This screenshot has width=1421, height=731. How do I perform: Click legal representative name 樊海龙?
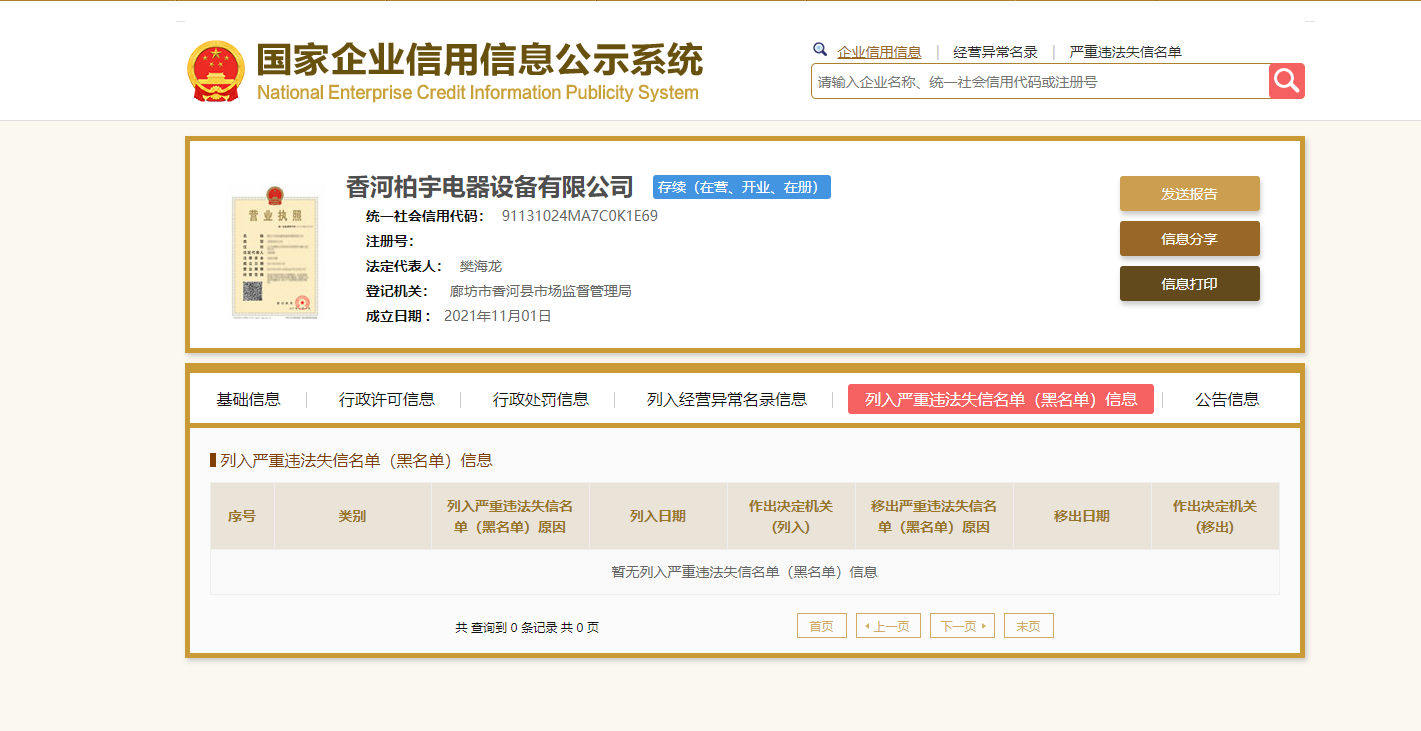click(481, 266)
